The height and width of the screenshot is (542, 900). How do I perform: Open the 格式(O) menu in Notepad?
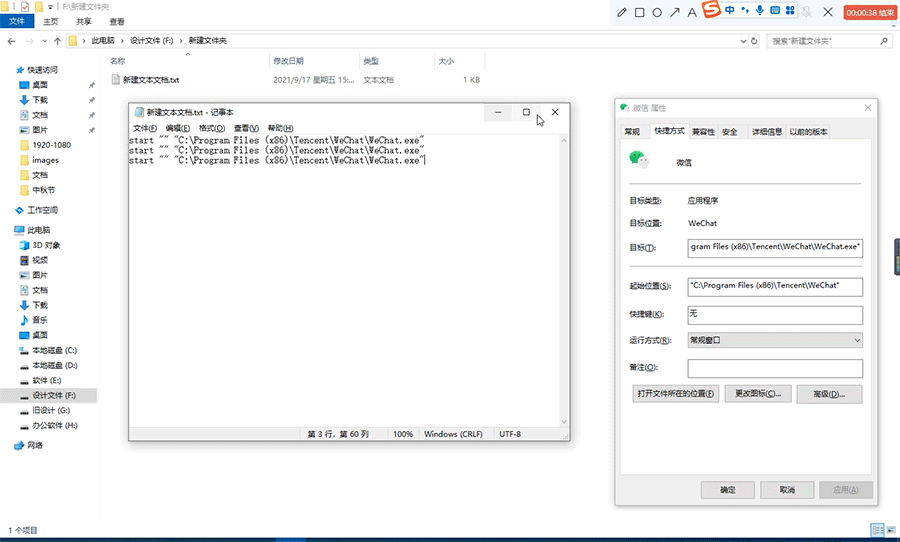pos(211,128)
